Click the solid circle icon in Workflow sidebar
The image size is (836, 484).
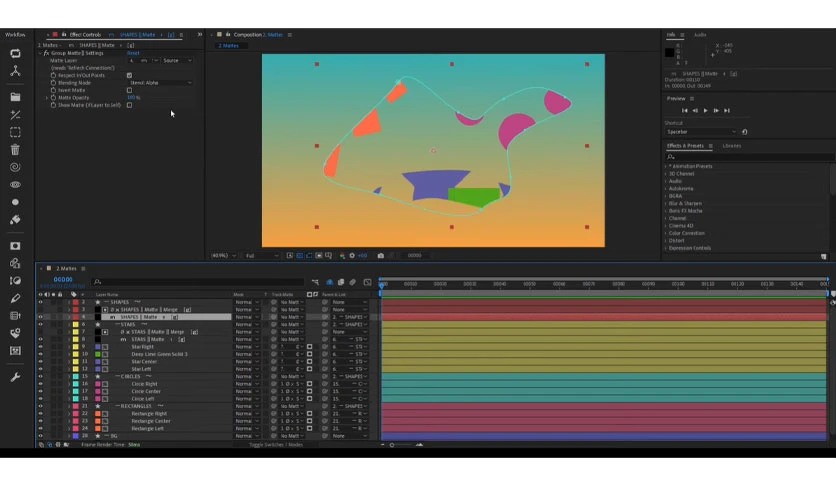pos(15,202)
